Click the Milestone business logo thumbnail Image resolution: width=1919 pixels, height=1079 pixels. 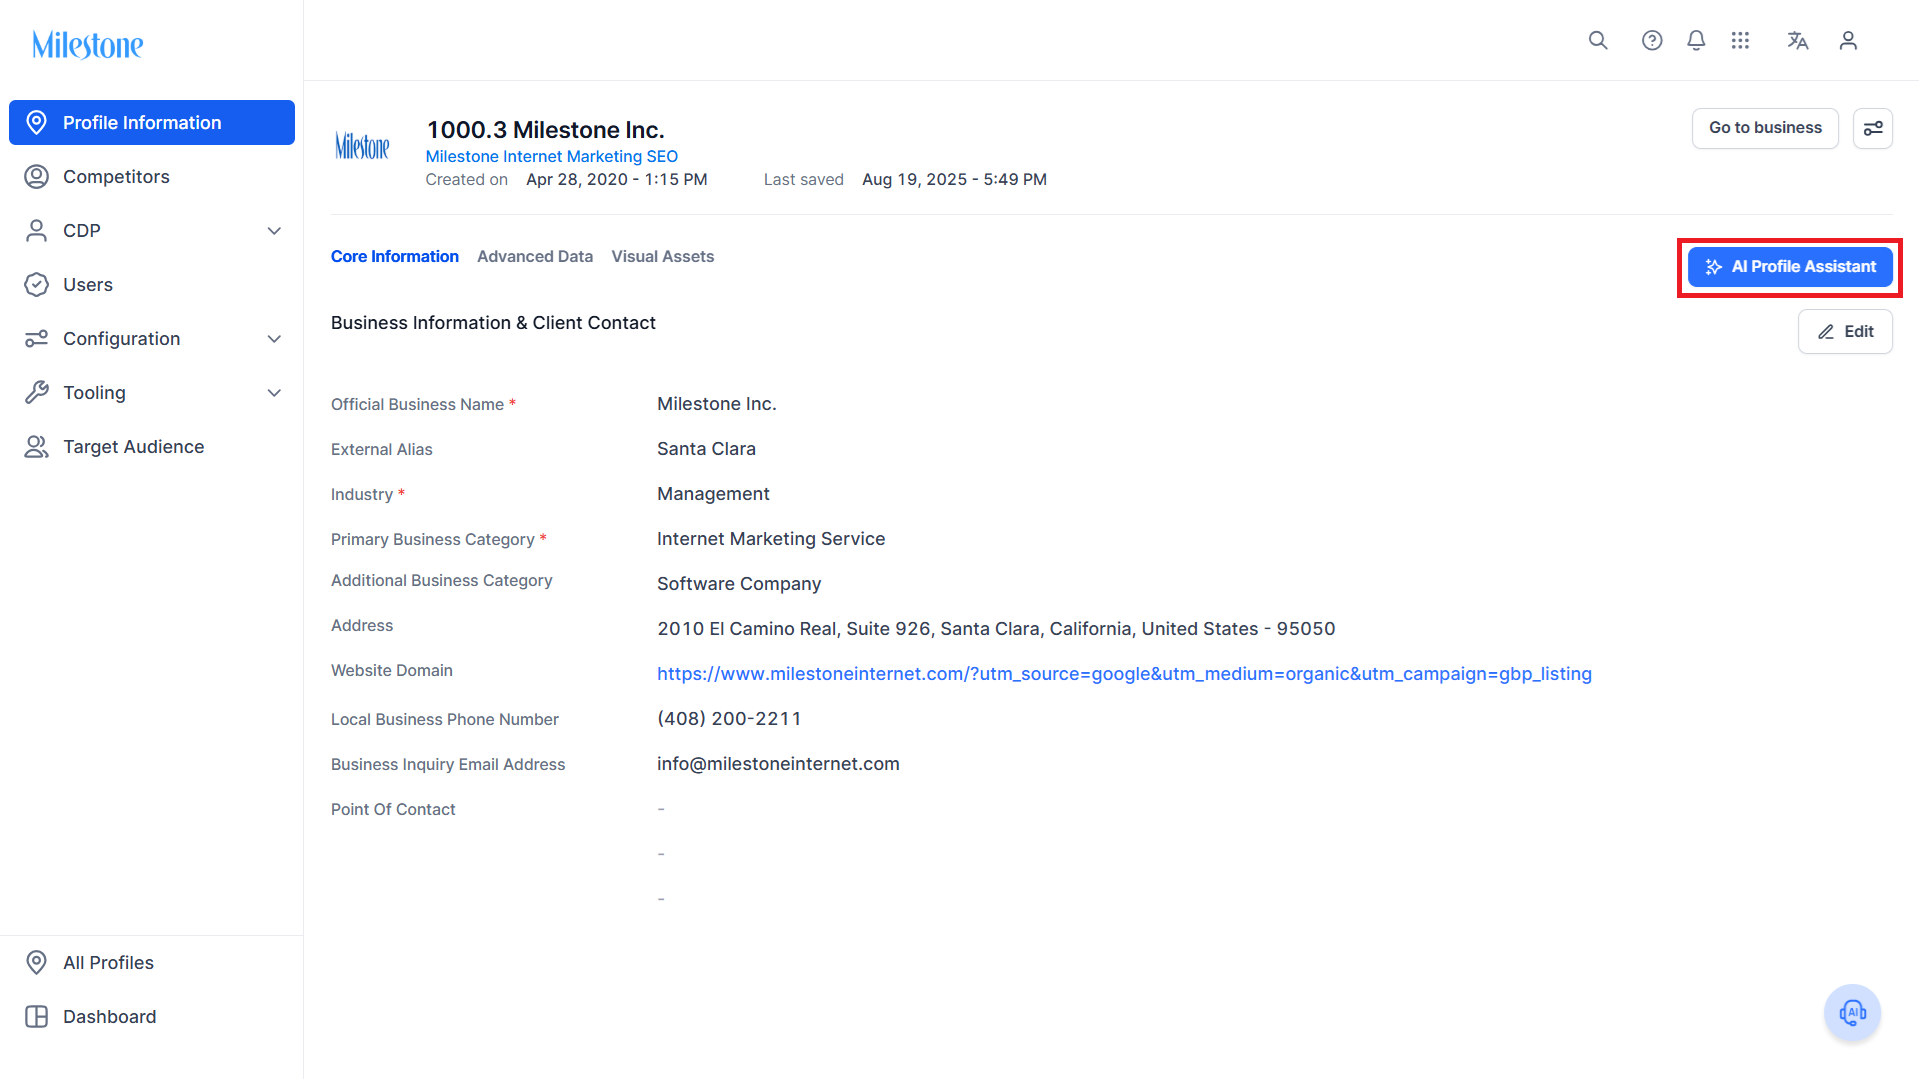(362, 146)
